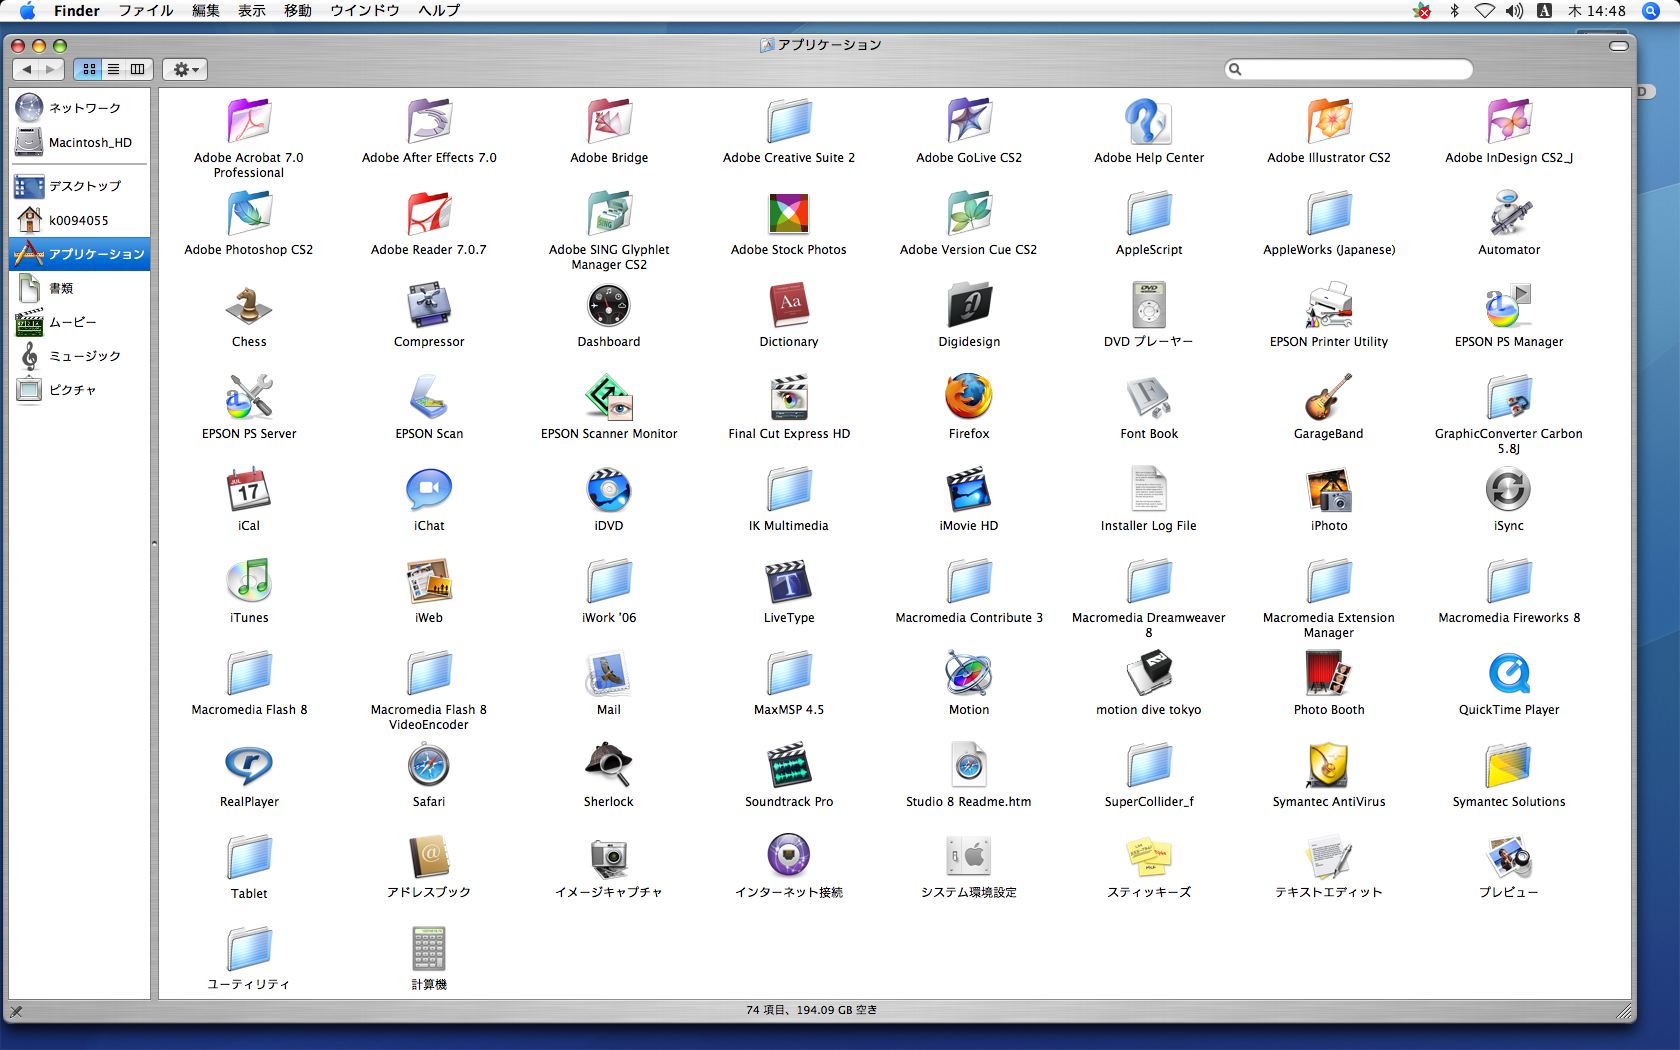Select the iMovie HD icon

coord(969,490)
